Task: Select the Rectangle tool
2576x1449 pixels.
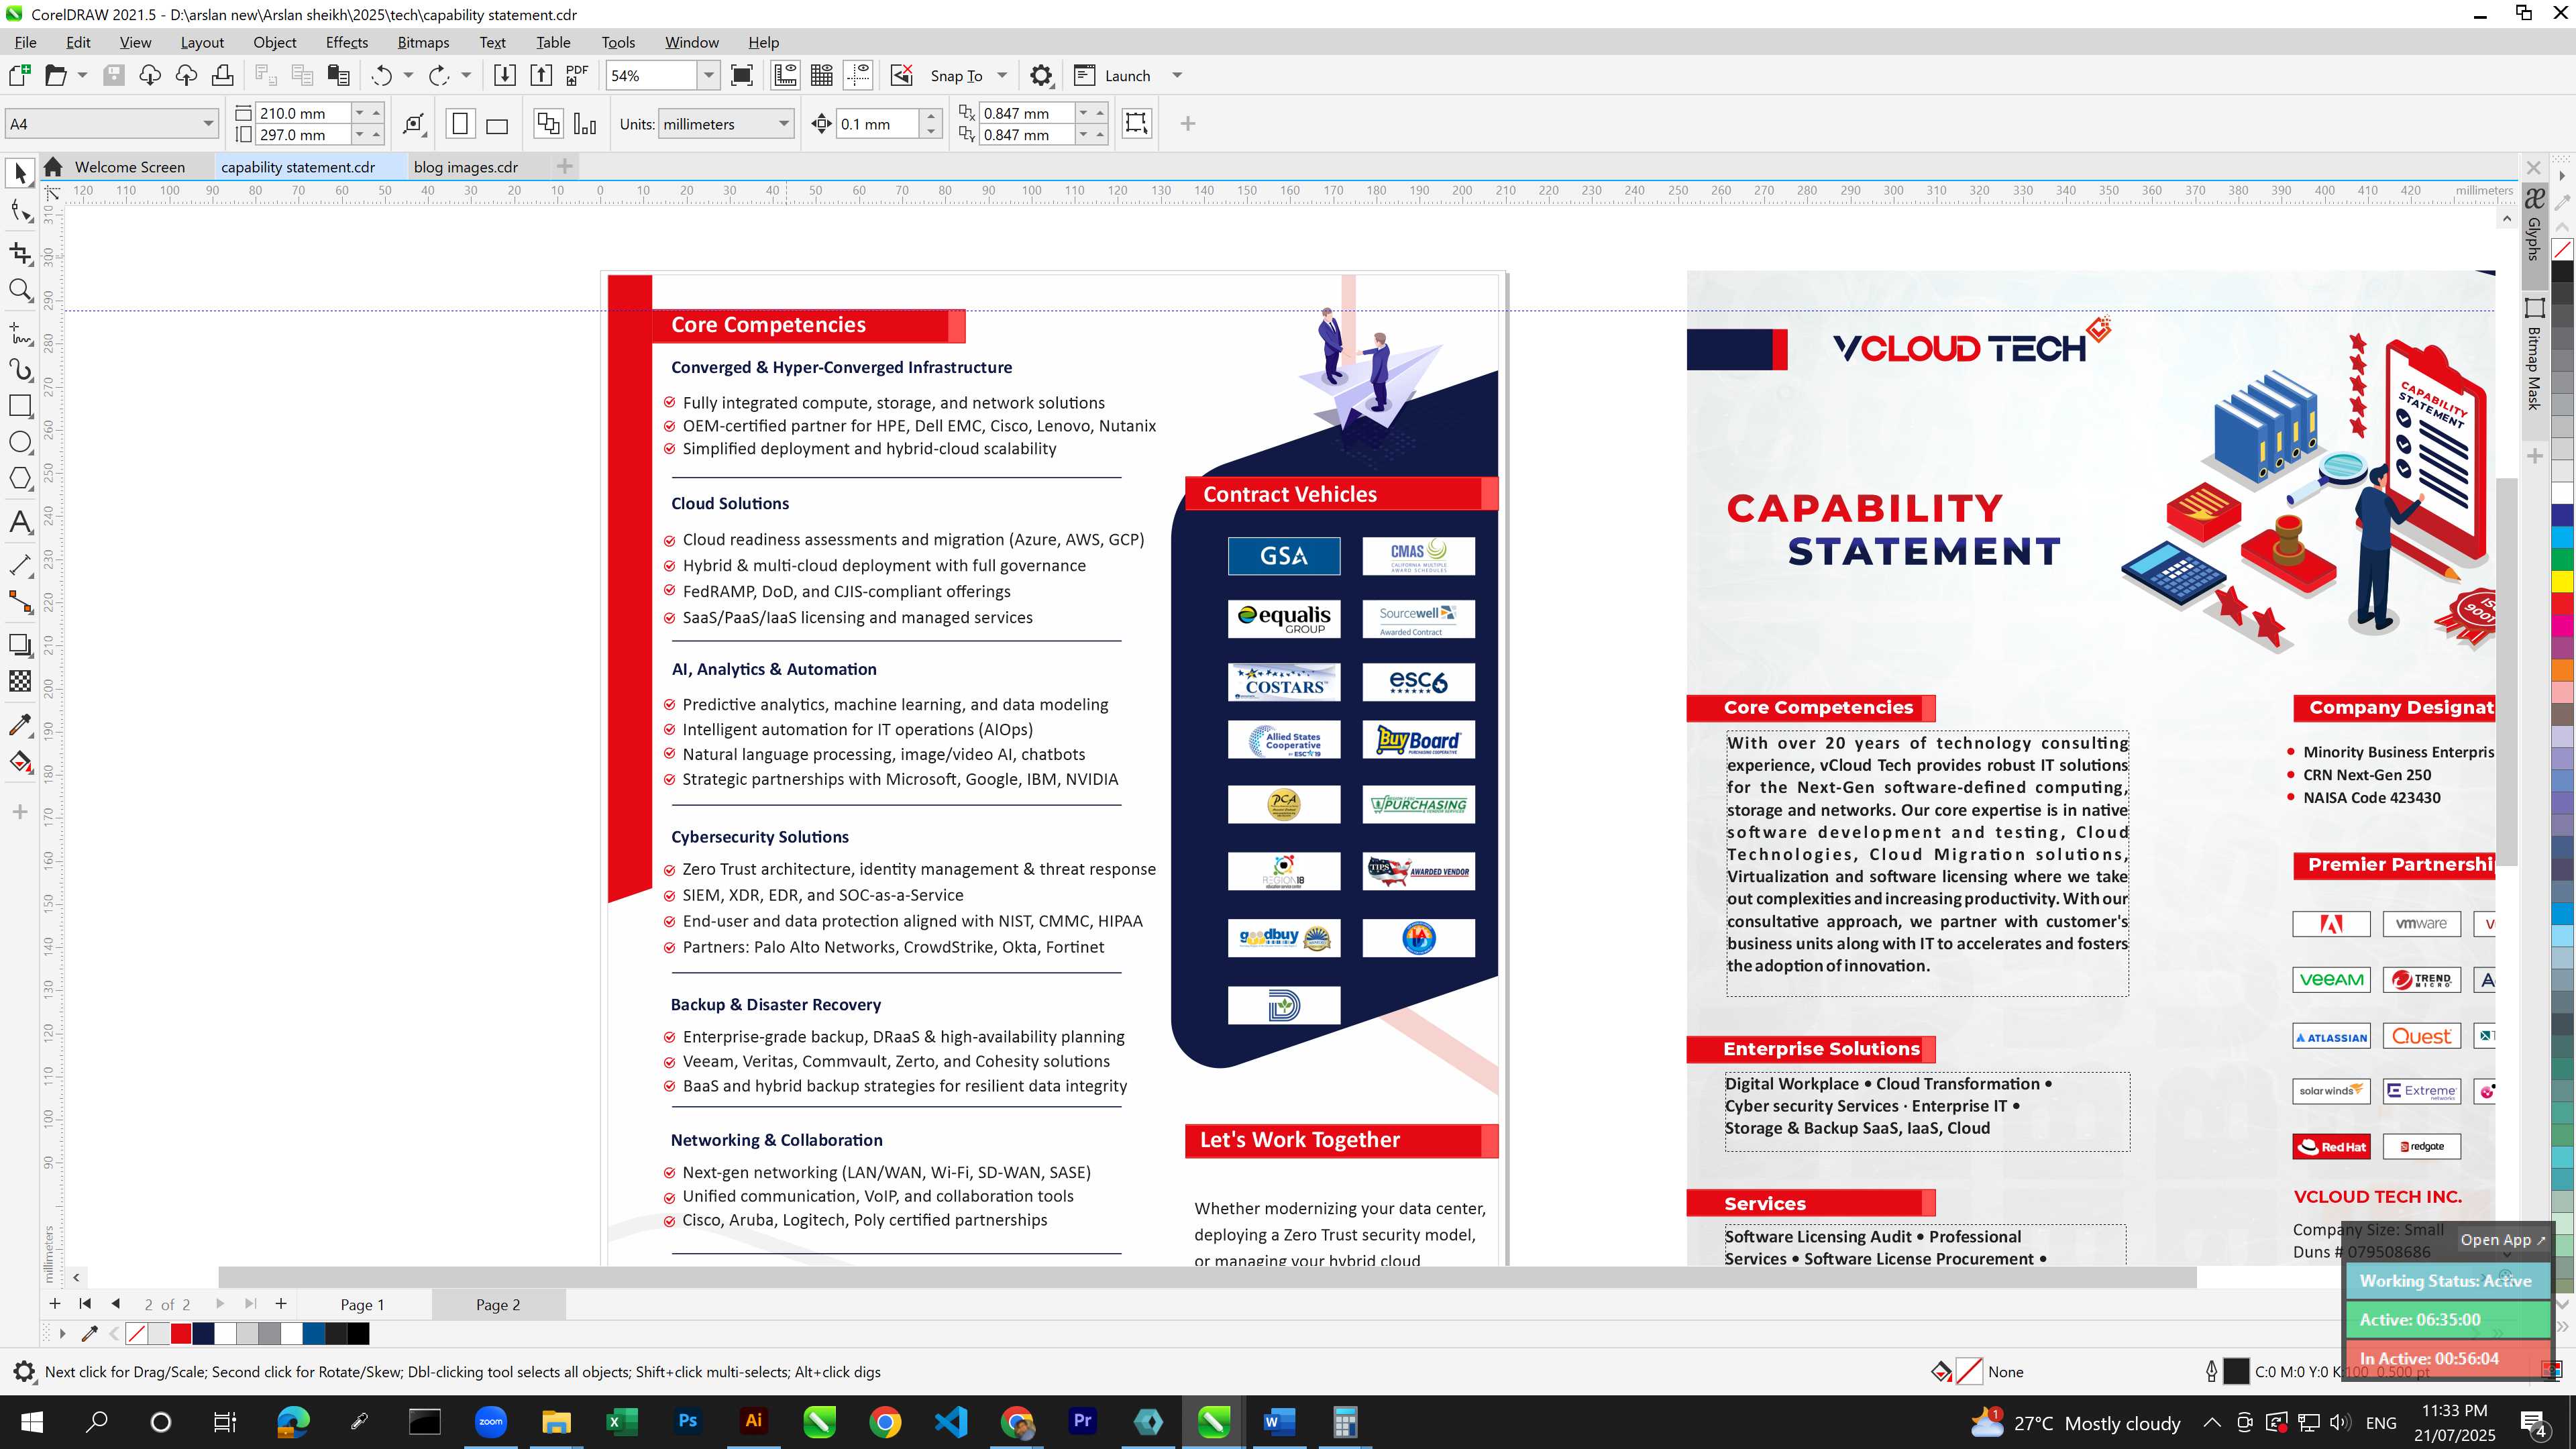Action: coord(20,405)
